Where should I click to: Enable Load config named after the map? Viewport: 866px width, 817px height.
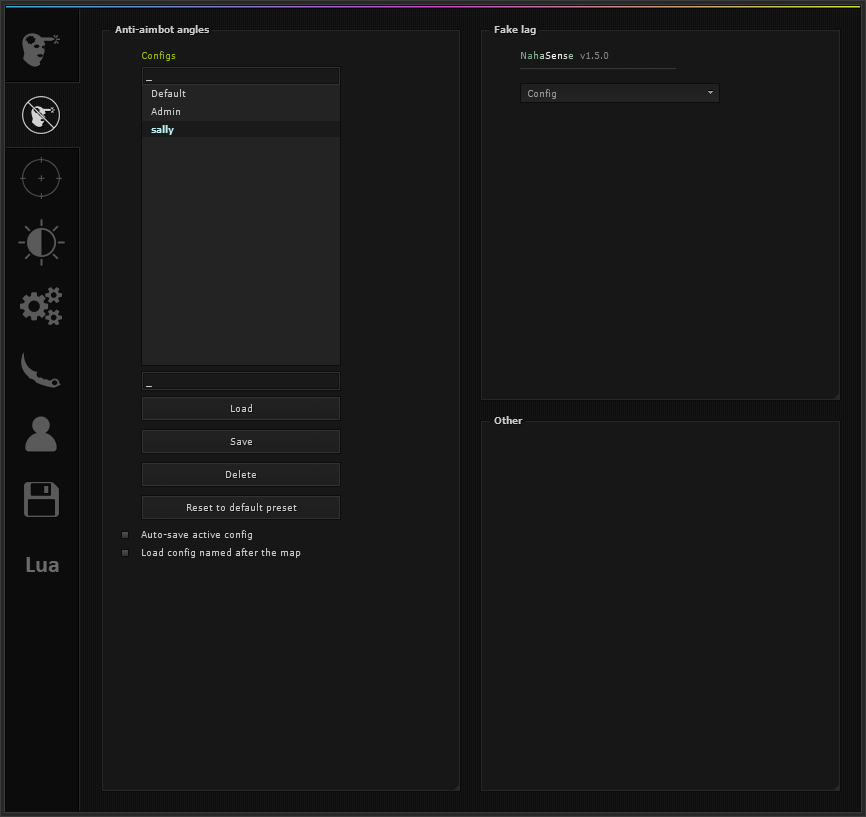pos(125,552)
